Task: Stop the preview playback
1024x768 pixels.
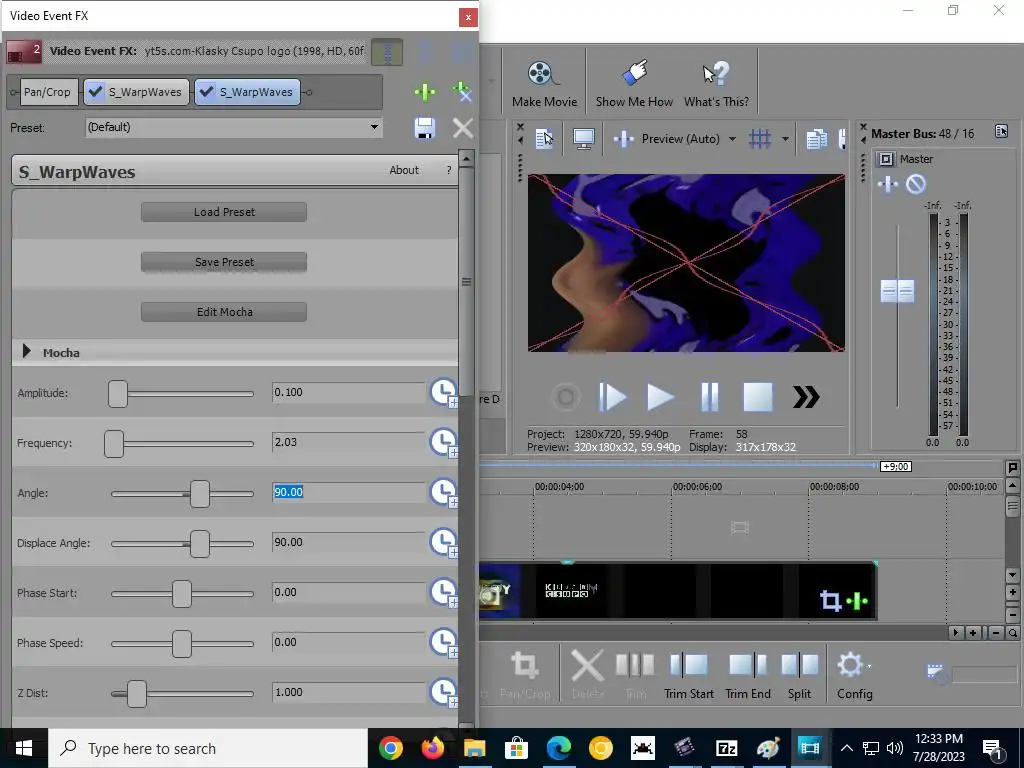Action: pyautogui.click(x=758, y=397)
